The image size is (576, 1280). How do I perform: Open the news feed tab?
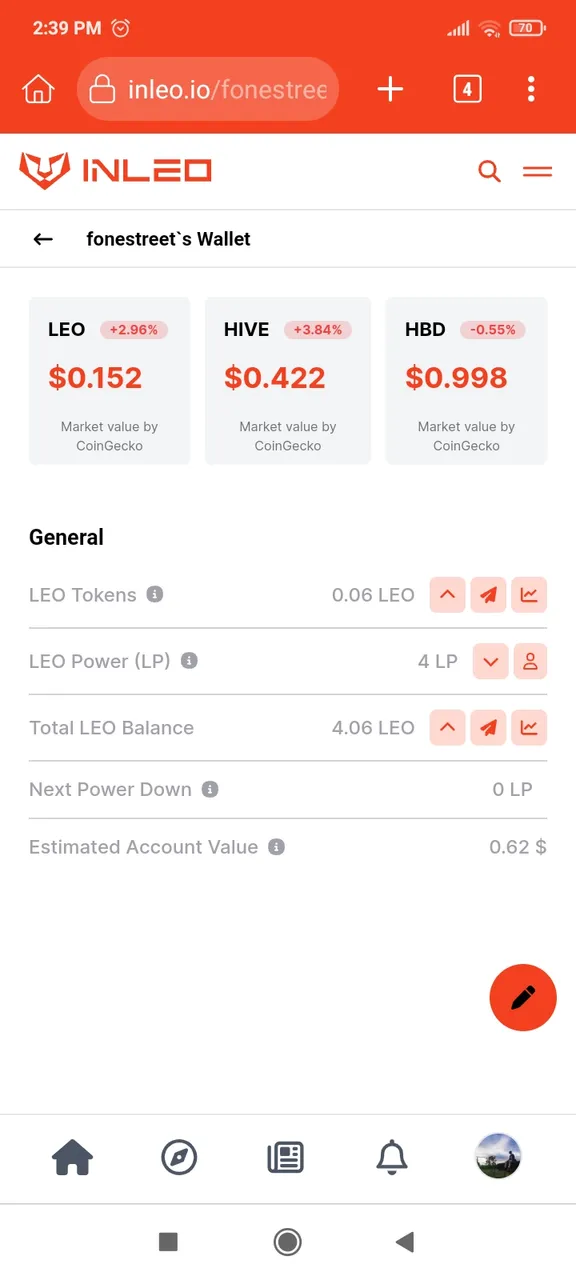coord(286,1158)
